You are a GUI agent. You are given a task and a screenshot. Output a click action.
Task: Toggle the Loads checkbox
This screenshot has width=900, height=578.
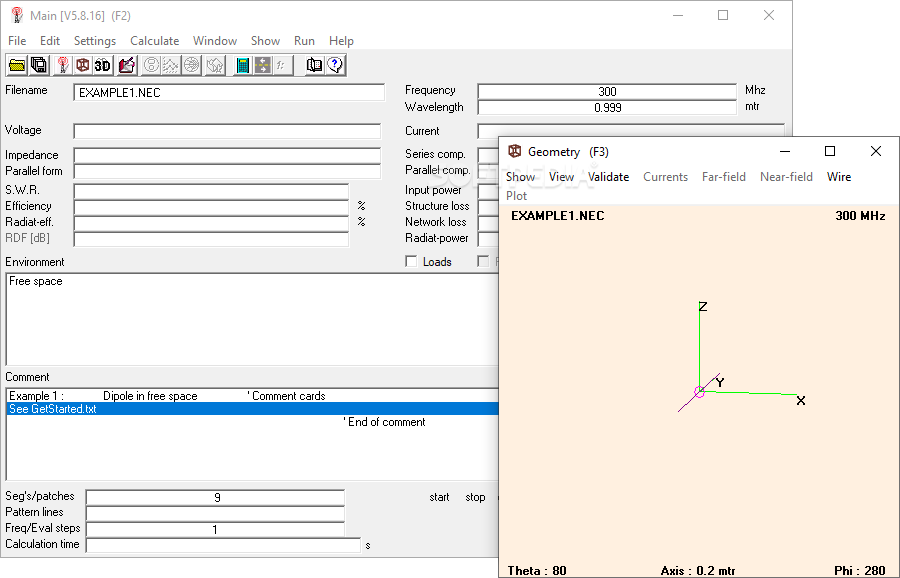pyautogui.click(x=411, y=262)
